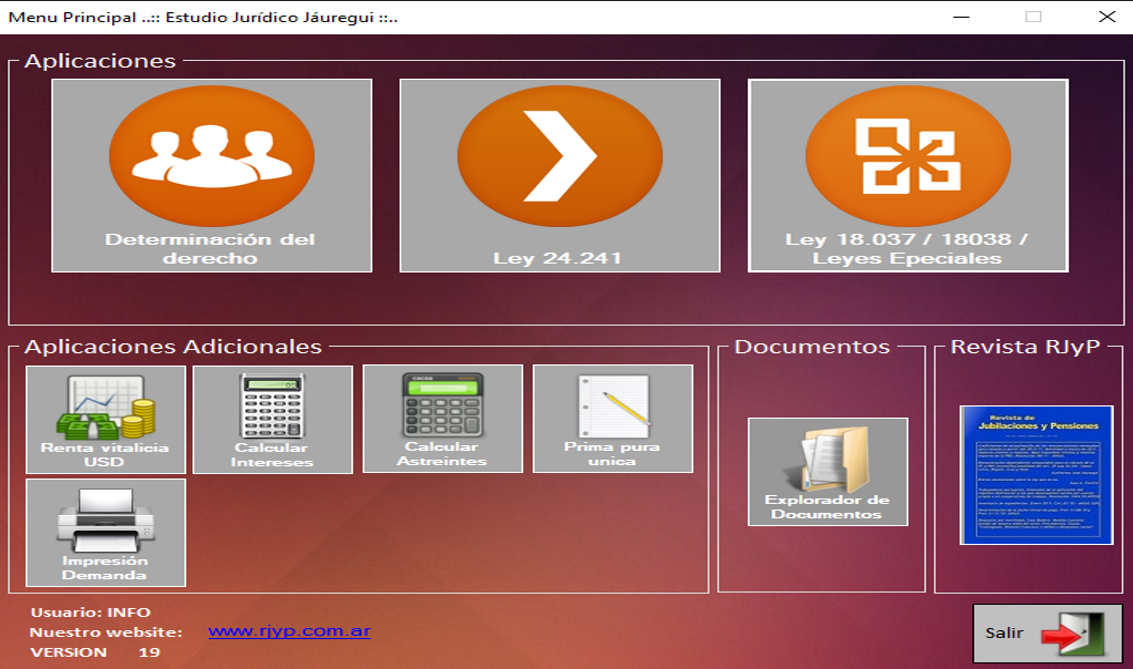Screen dimensions: 1133x669
Task: Open the Calcular Astreintes calculator
Action: (x=442, y=419)
